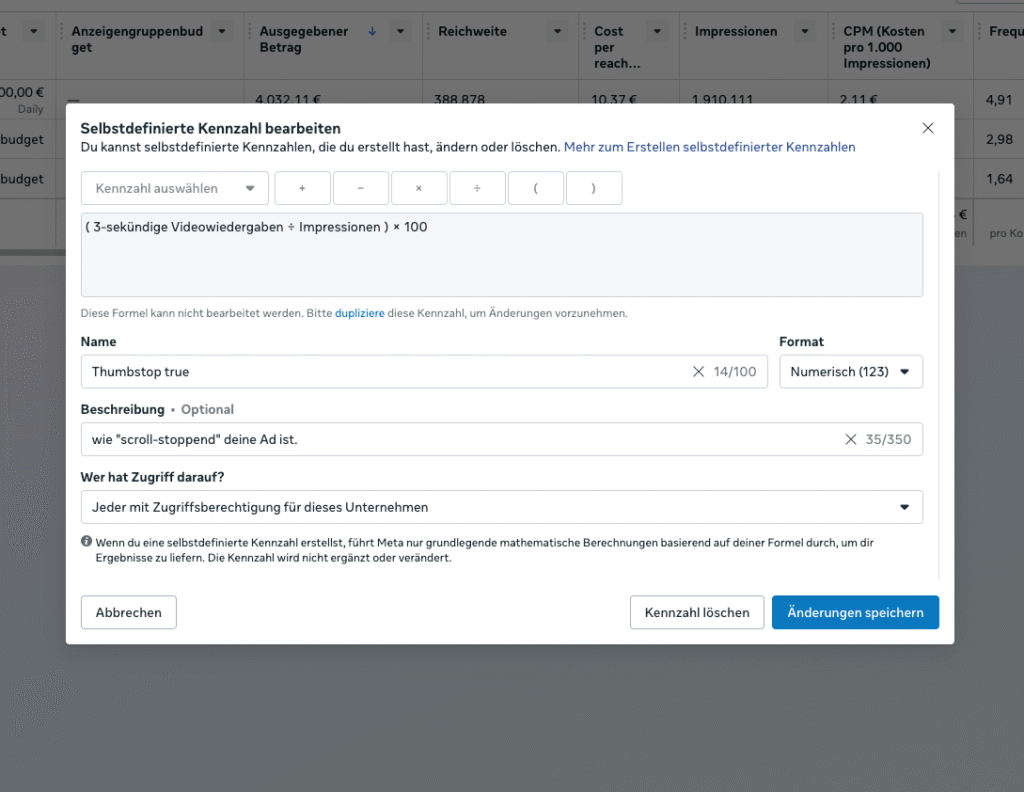Open the Kennzahl auswählen dropdown
The width and height of the screenshot is (1024, 792).
tap(175, 188)
